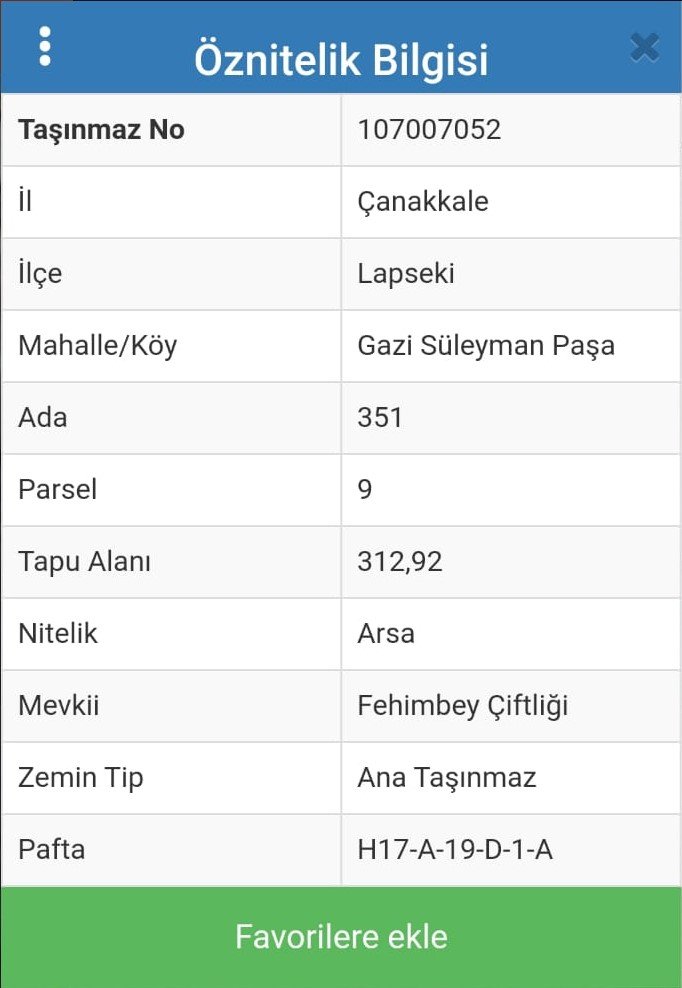Tap the Nitelik value Arsa

point(386,633)
